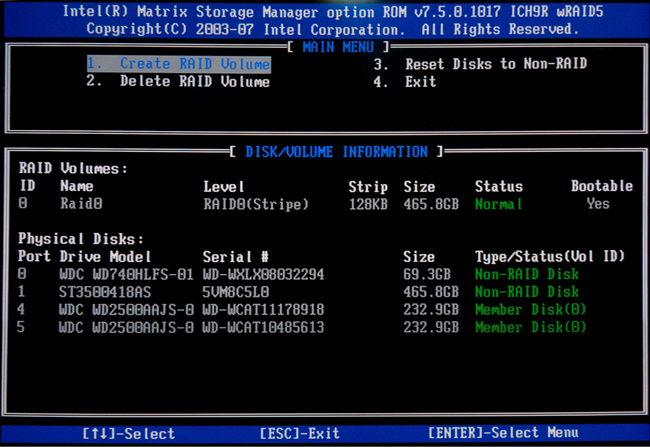
Task: Select Create RAID Volume menu option
Action: [x=179, y=64]
